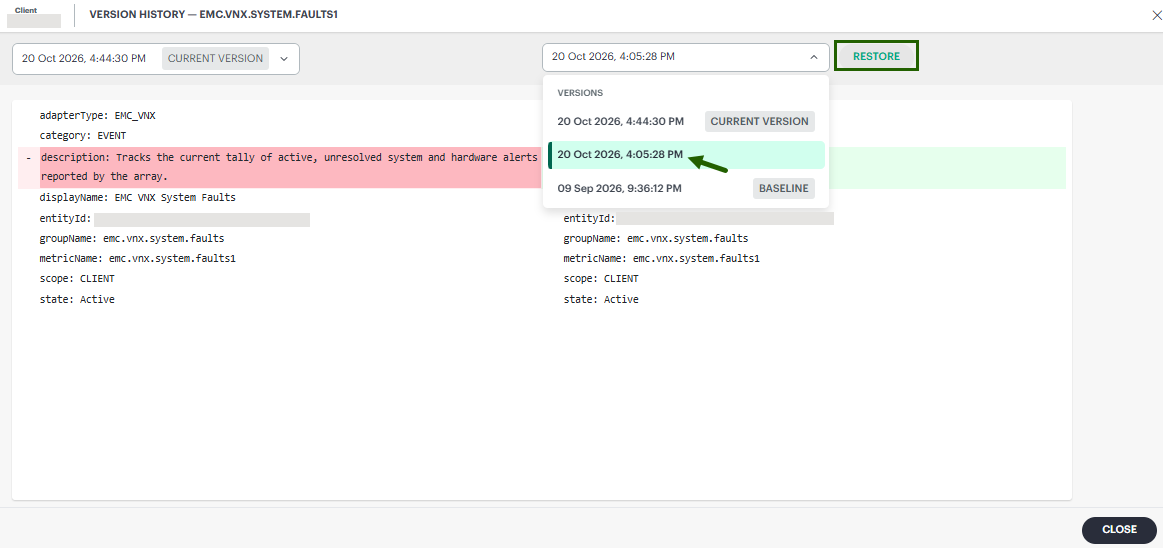Click left 'state: Active' line
The image size is (1163, 548).
(77, 300)
